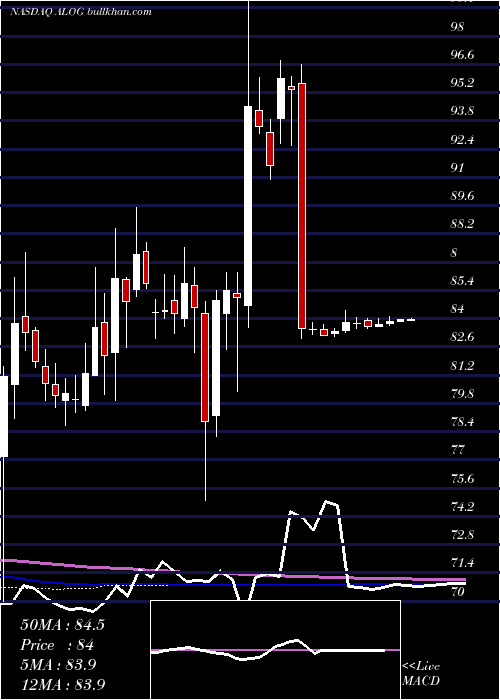Click the 72.8 price axis label
Image resolution: width=500 pixels, height=700 pixels.
[x=462, y=535]
